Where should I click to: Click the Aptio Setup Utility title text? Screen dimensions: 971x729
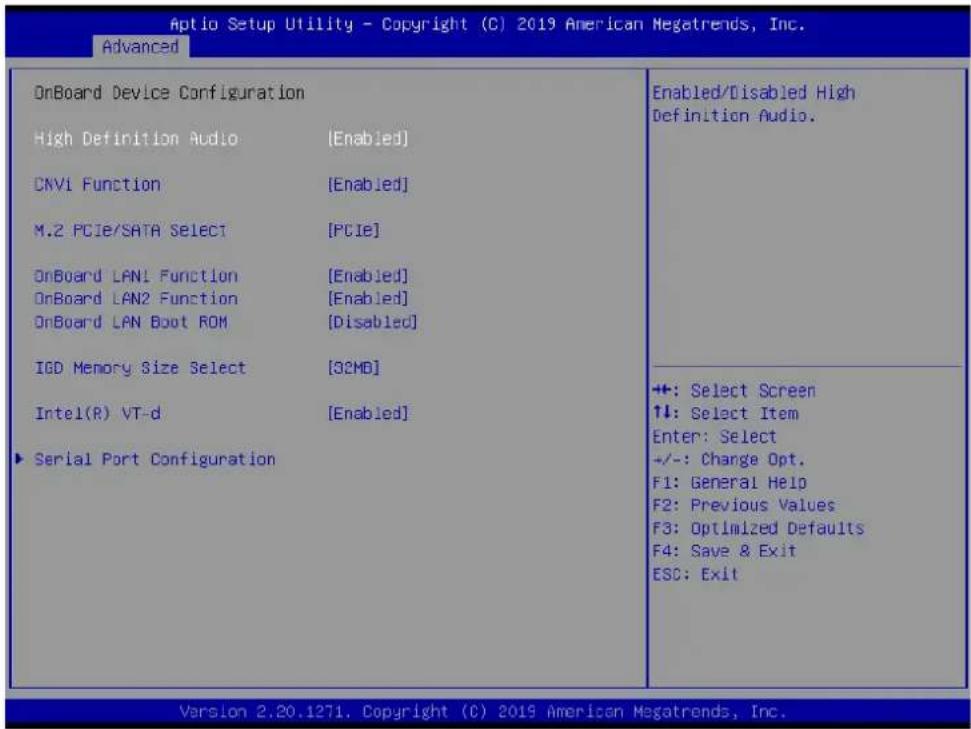[x=487, y=24]
